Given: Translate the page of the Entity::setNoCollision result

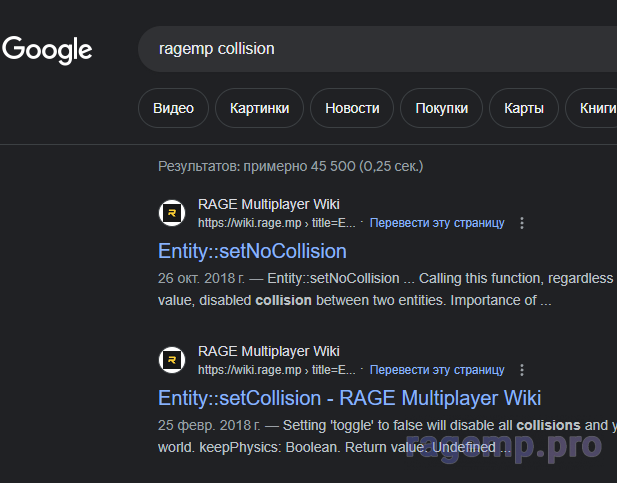Looking at the screenshot, I should click(437, 223).
